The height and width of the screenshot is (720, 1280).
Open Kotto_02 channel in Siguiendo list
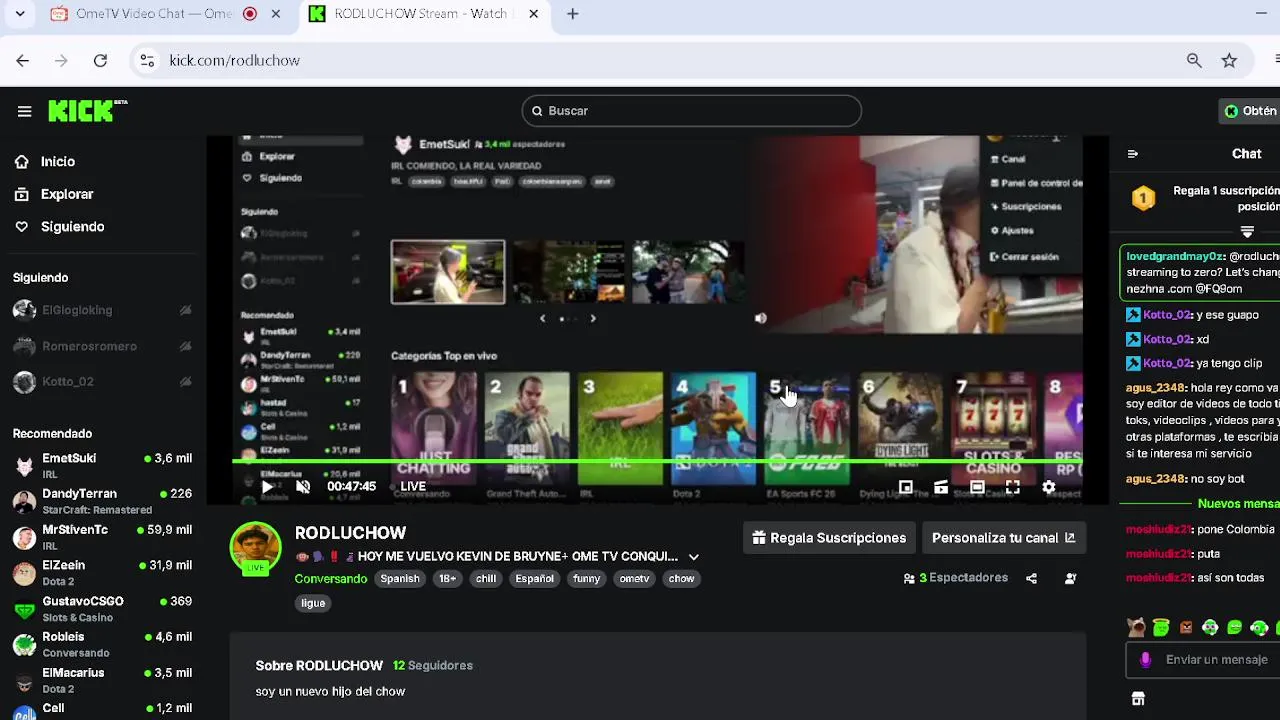(x=102, y=382)
